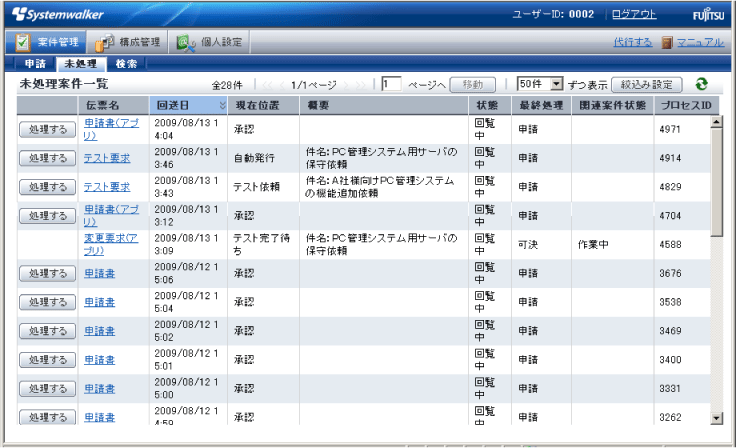
Task: Click the プロセスID column header
Action: coord(686,106)
